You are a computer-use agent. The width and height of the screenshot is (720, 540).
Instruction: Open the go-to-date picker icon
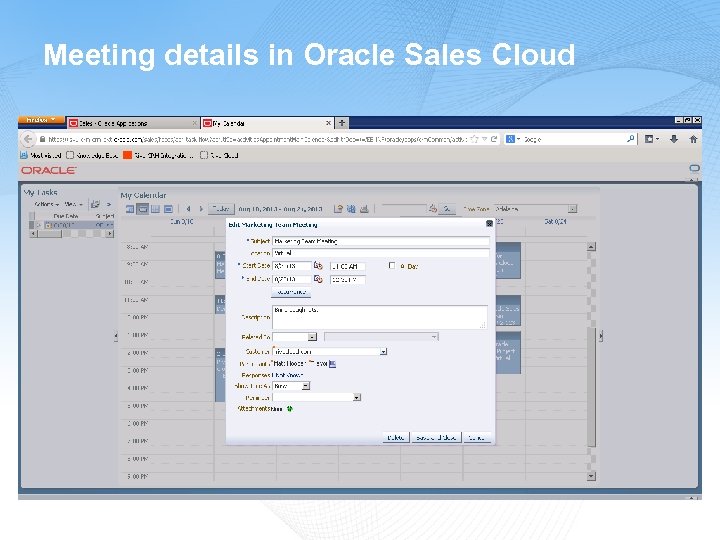point(433,209)
